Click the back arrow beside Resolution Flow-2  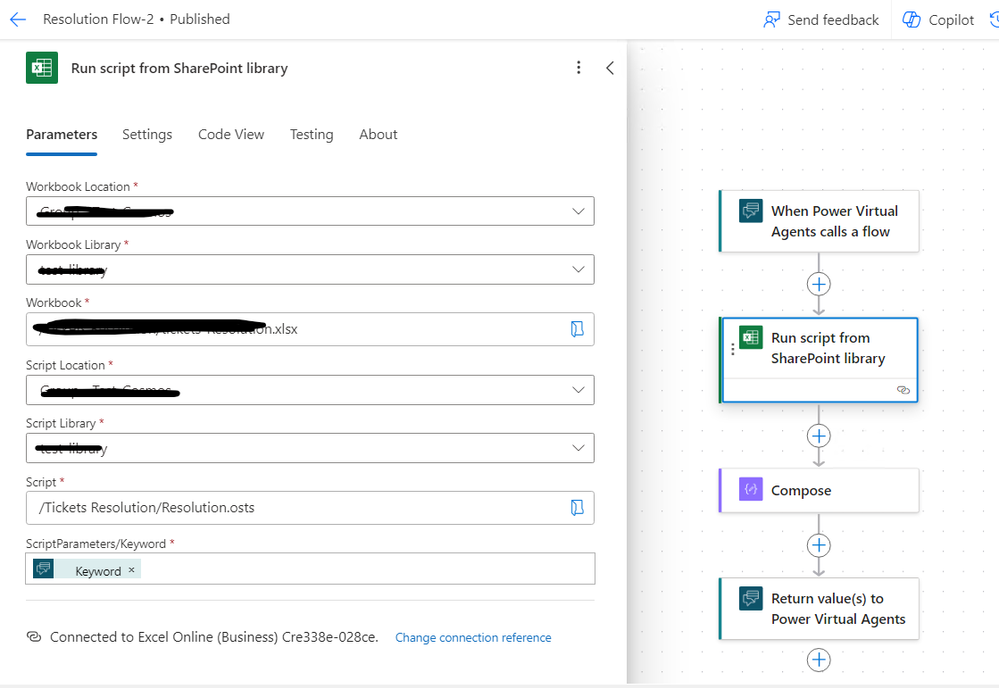coord(18,19)
